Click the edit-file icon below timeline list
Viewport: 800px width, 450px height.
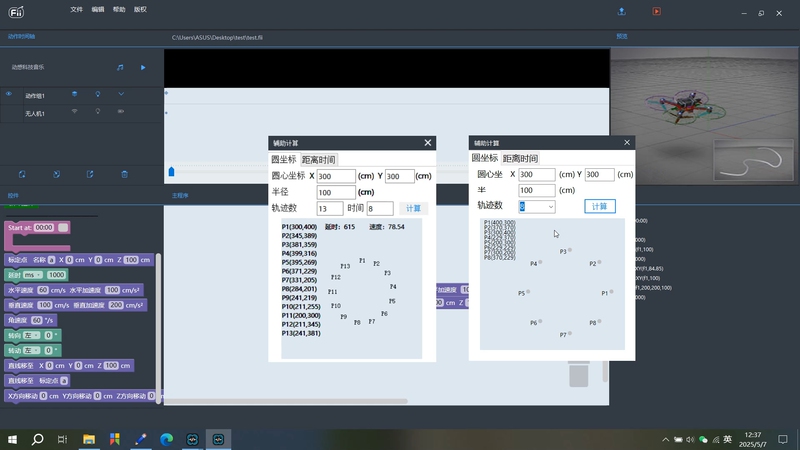pyautogui.click(x=90, y=174)
